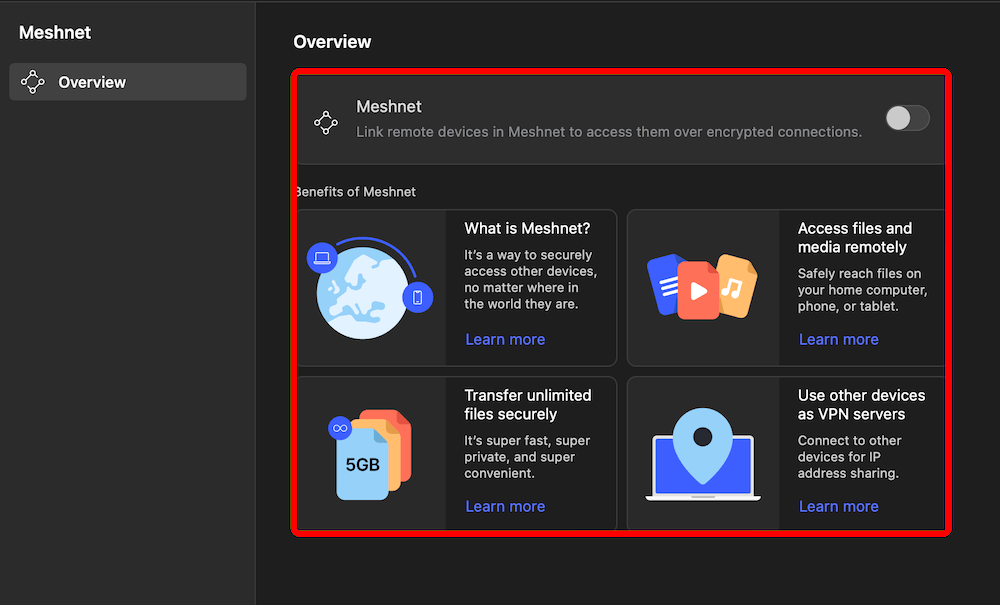Click the Overview sidebar mesh icon
The height and width of the screenshot is (605, 1000).
tap(33, 82)
